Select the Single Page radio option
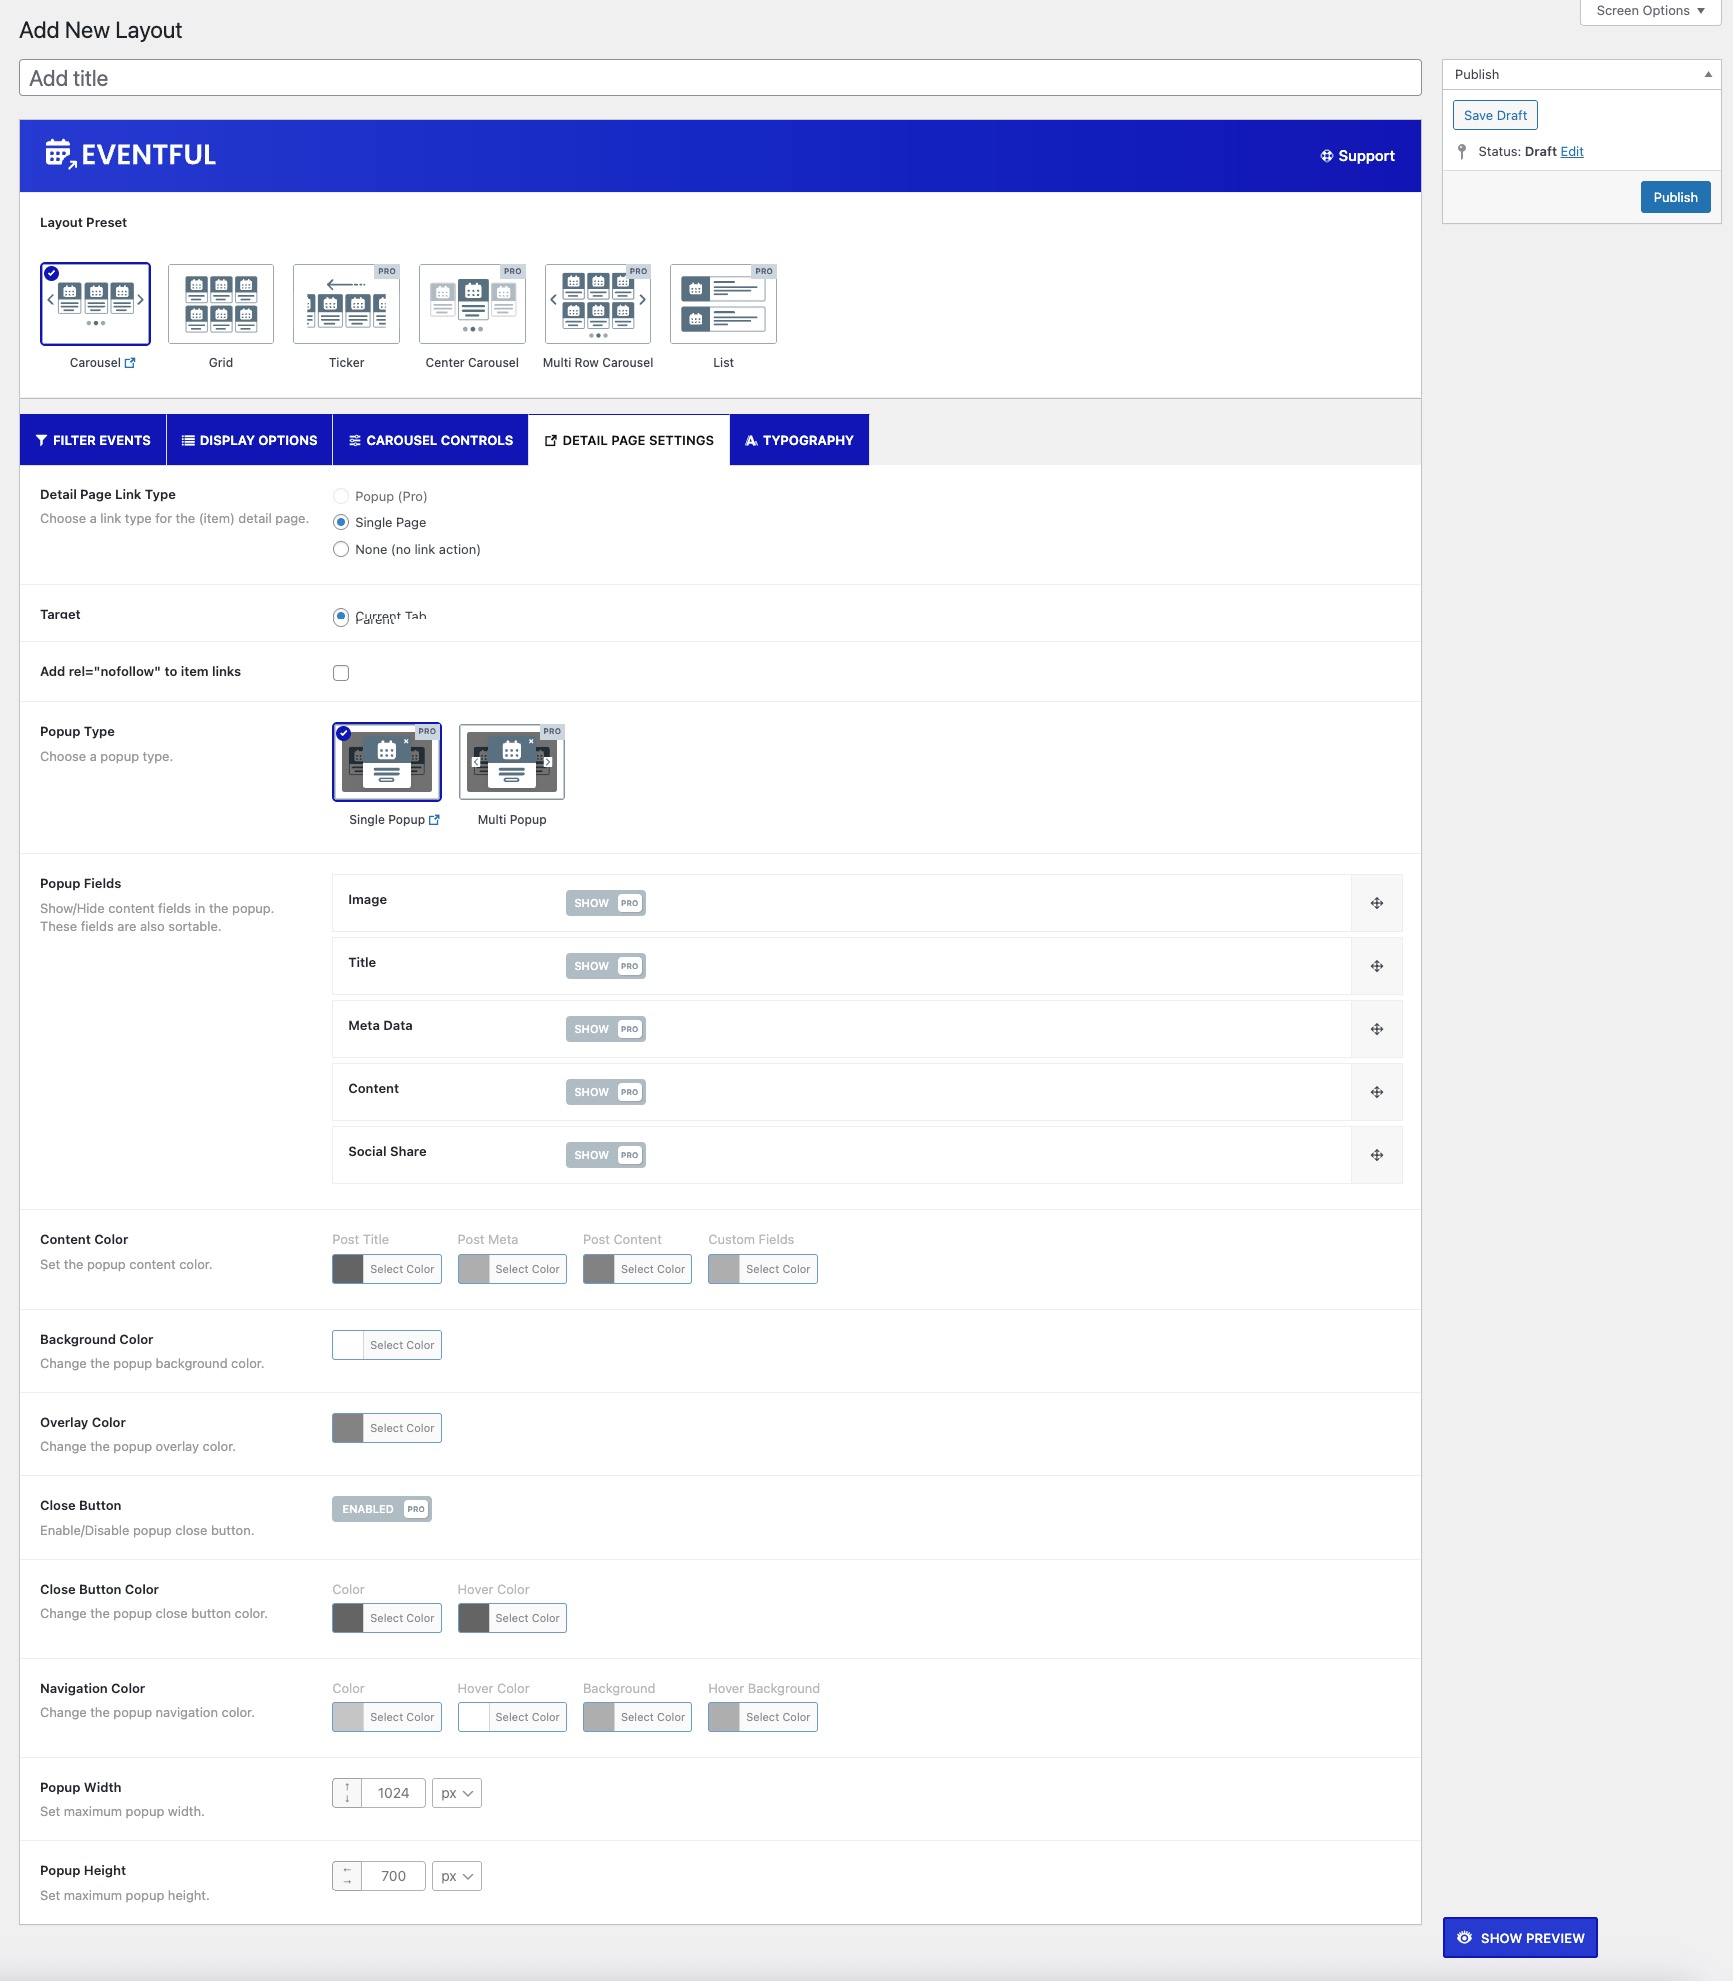The height and width of the screenshot is (1981, 1733). coord(341,522)
